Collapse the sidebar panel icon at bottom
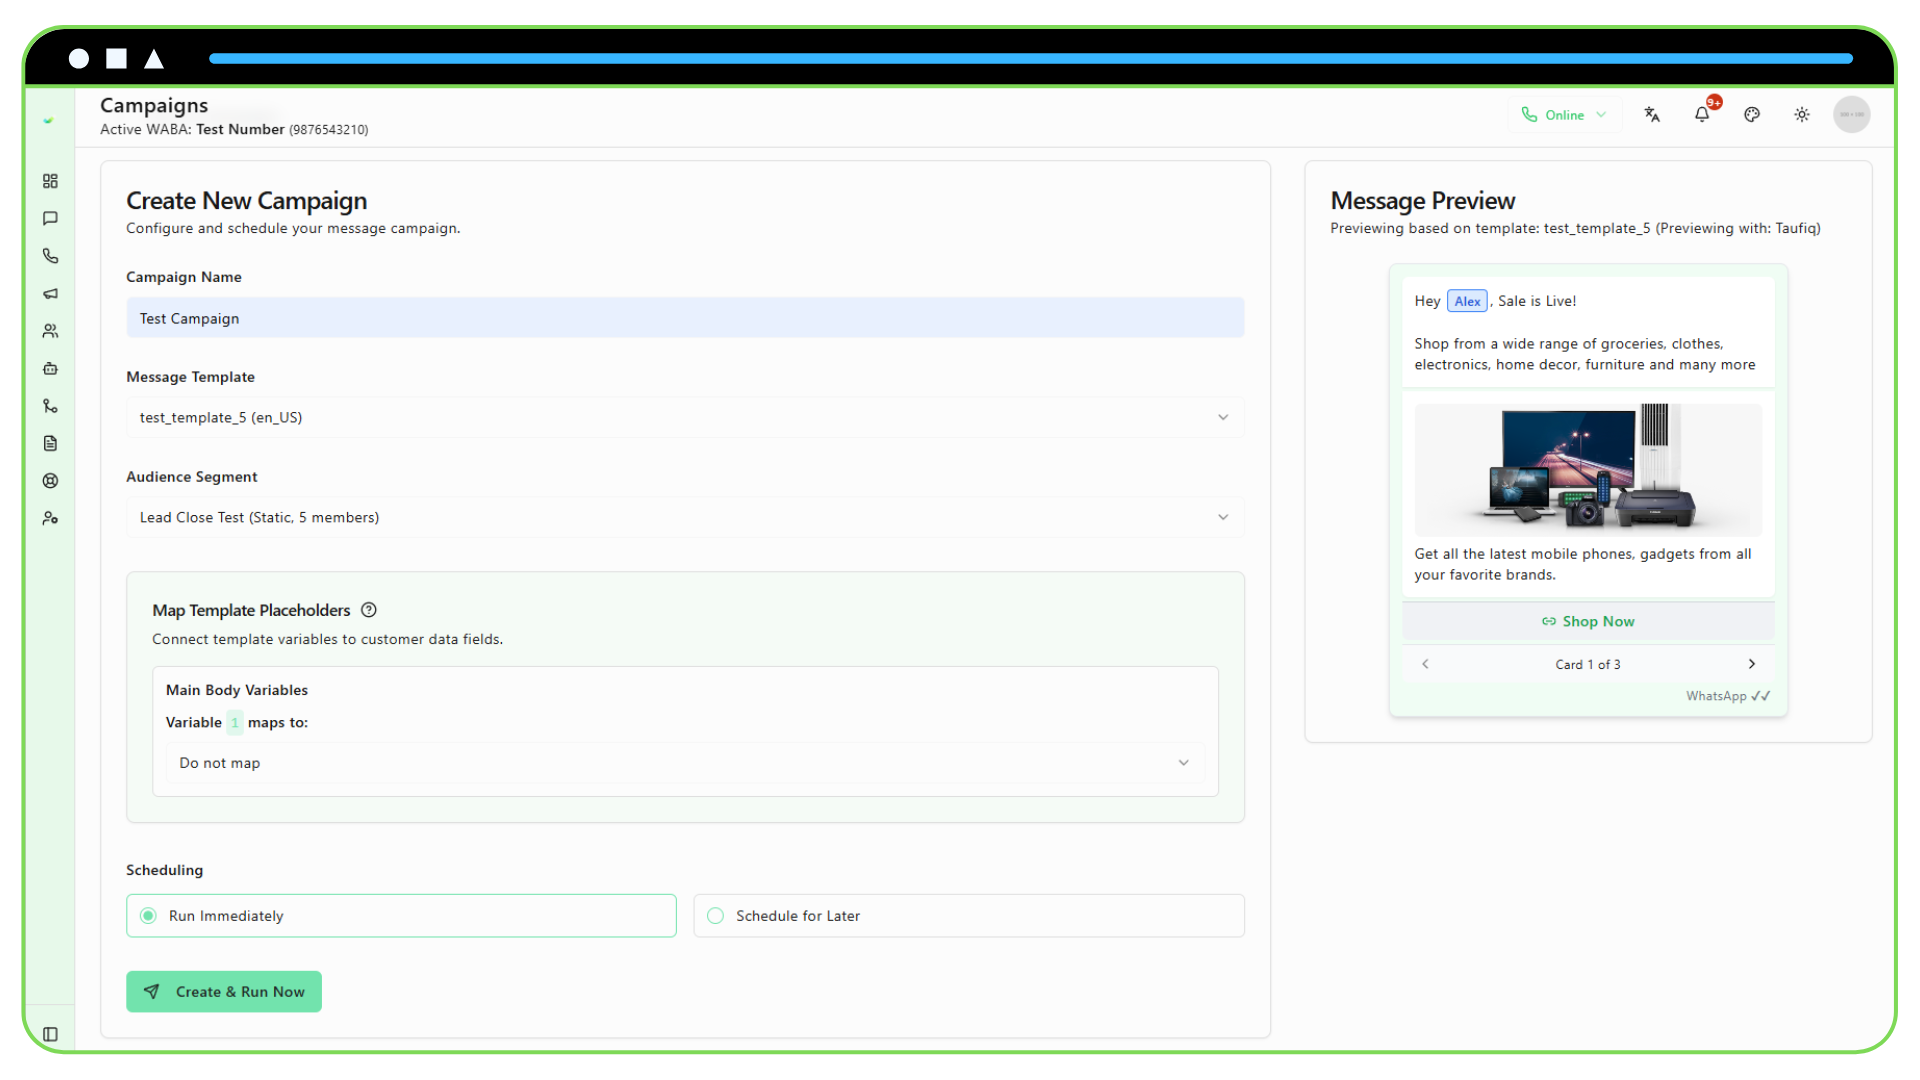This screenshot has width=1920, height=1080. 50,1034
